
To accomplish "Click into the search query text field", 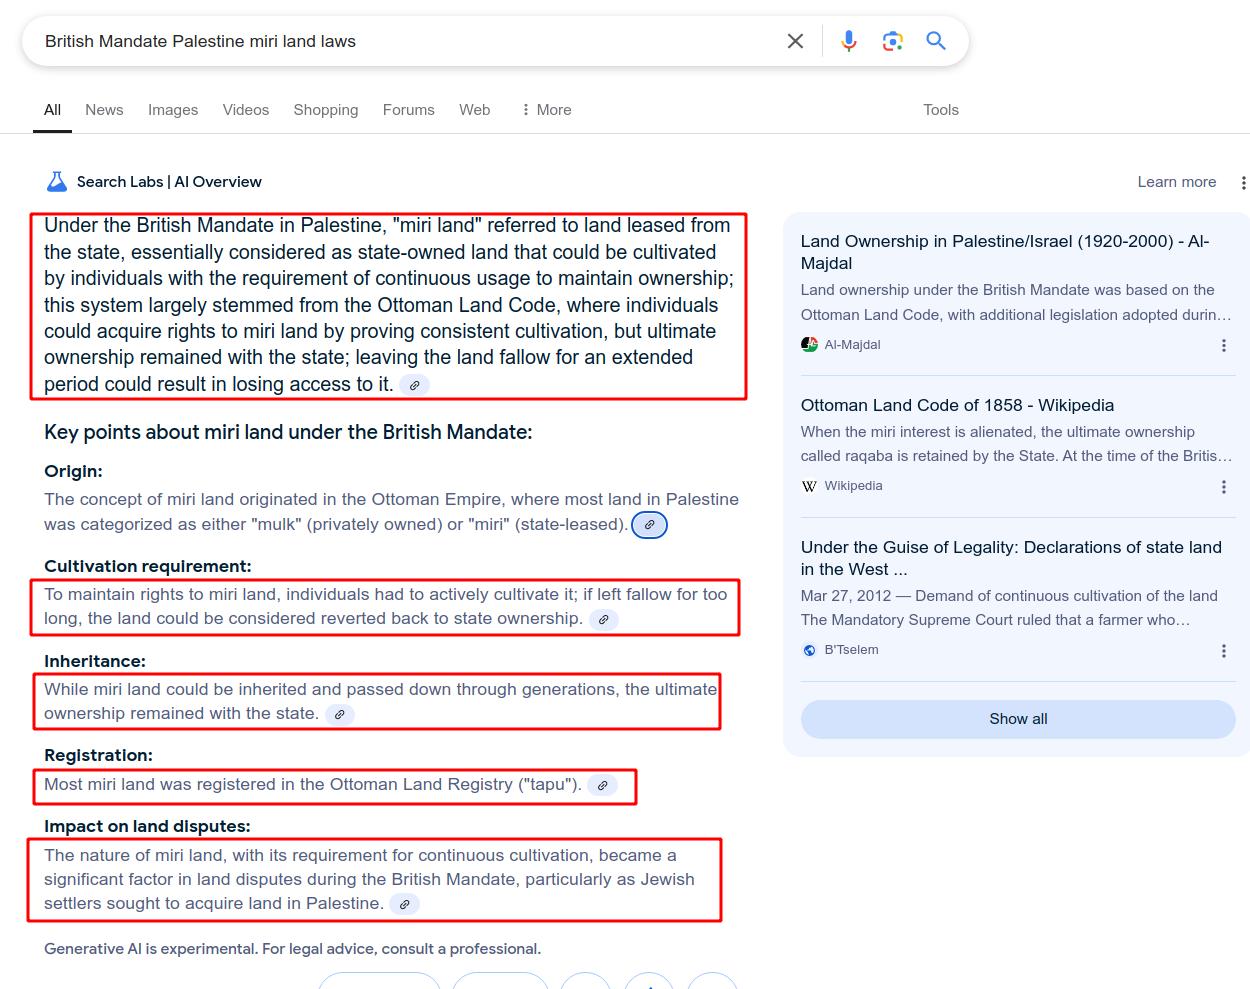I will click(400, 41).
